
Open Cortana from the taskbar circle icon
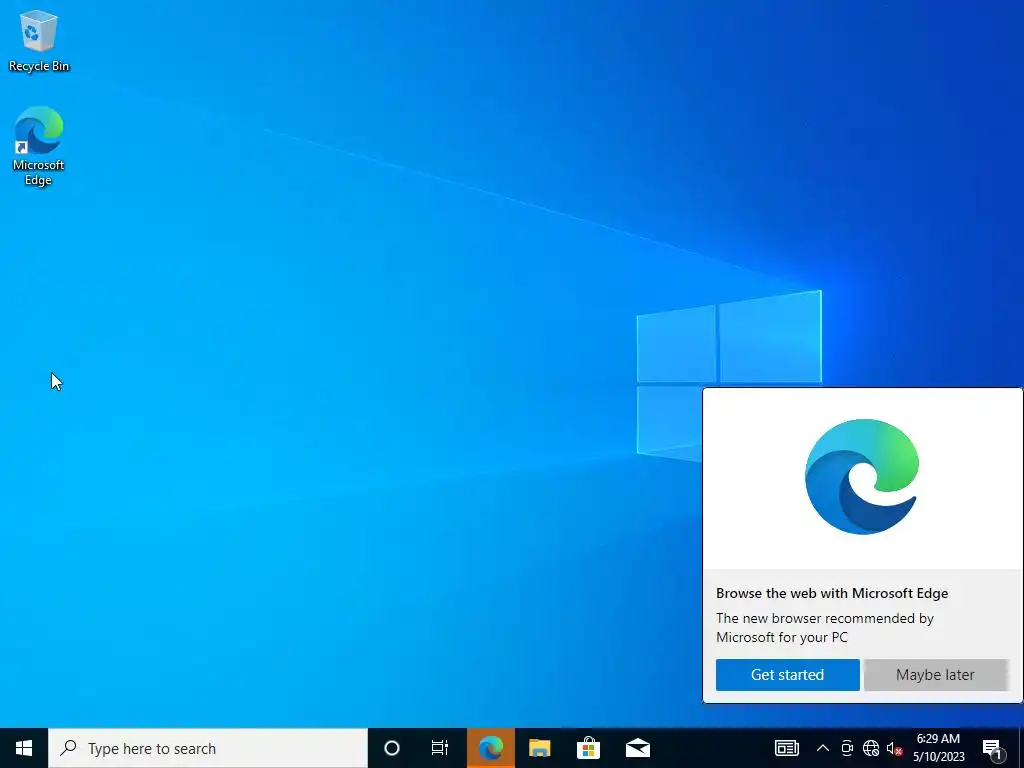pos(392,748)
